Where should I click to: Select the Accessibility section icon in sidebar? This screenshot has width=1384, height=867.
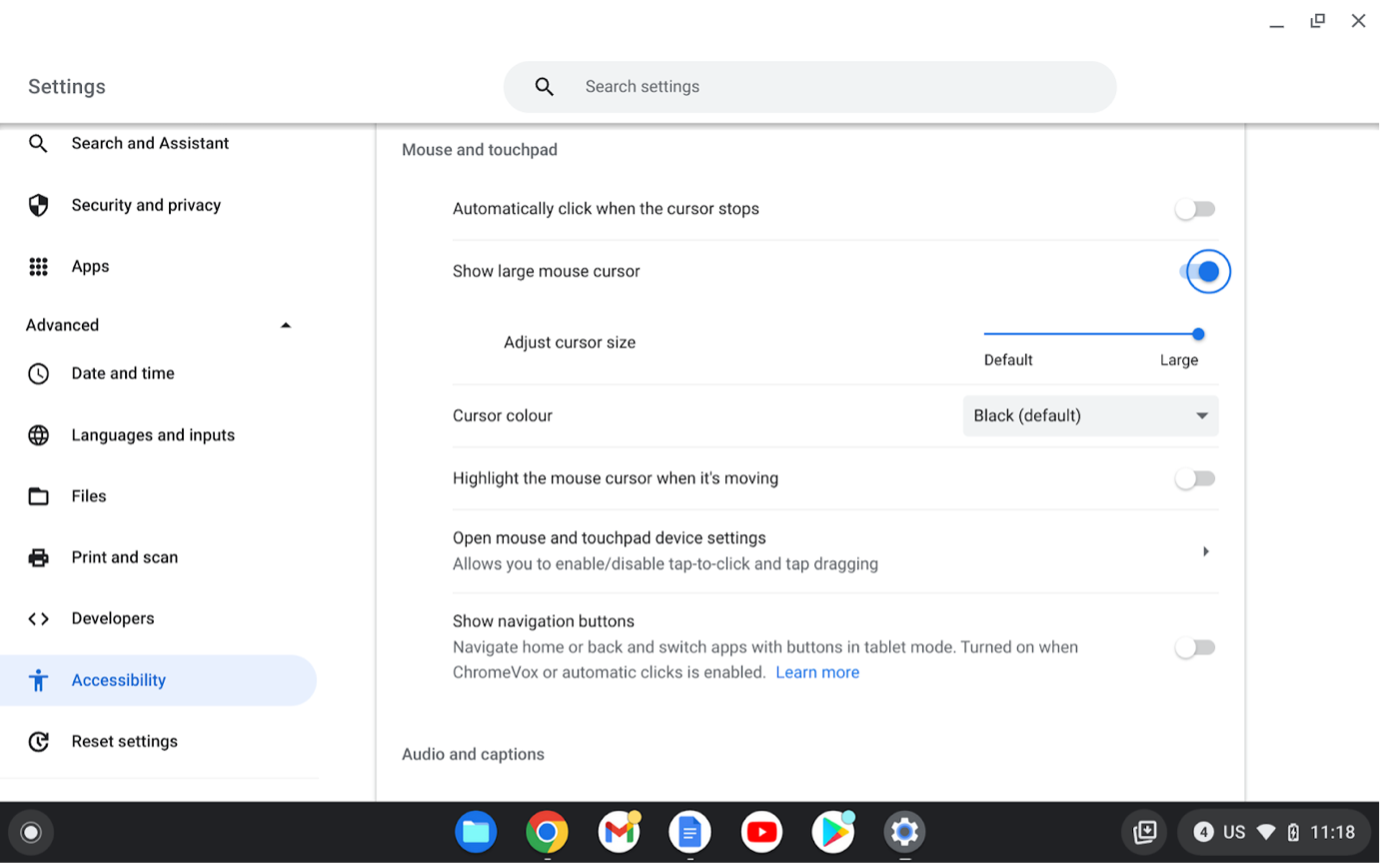[38, 680]
